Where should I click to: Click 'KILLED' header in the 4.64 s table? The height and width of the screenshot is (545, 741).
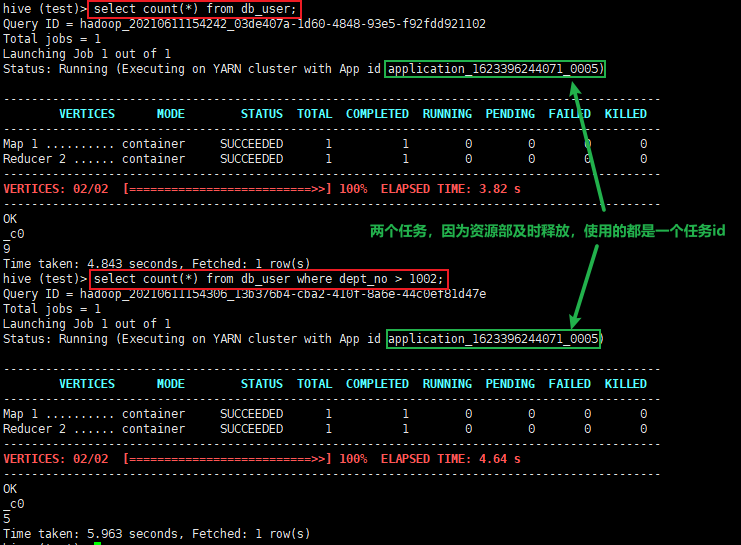click(626, 383)
